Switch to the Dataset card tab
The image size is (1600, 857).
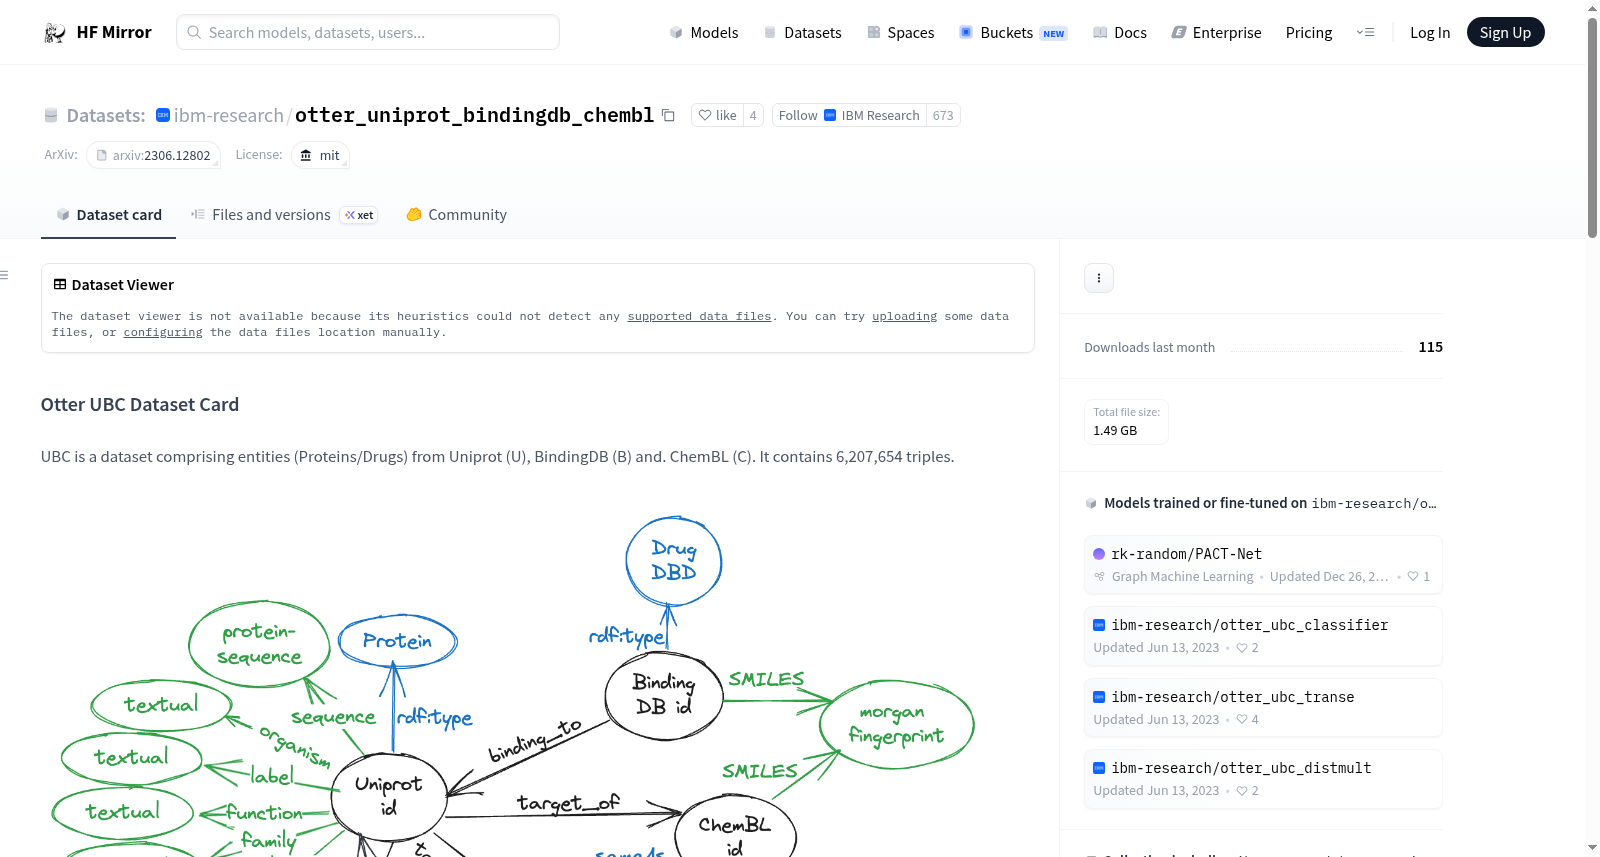[x=108, y=215]
